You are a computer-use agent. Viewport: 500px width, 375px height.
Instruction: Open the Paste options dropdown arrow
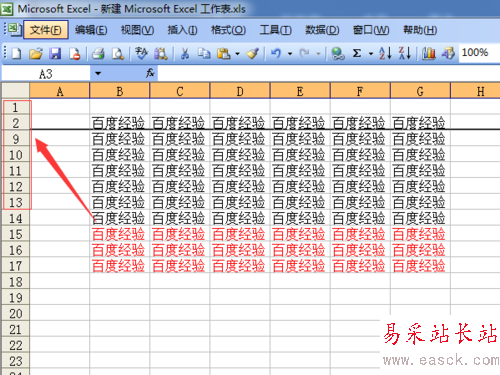(x=237, y=54)
